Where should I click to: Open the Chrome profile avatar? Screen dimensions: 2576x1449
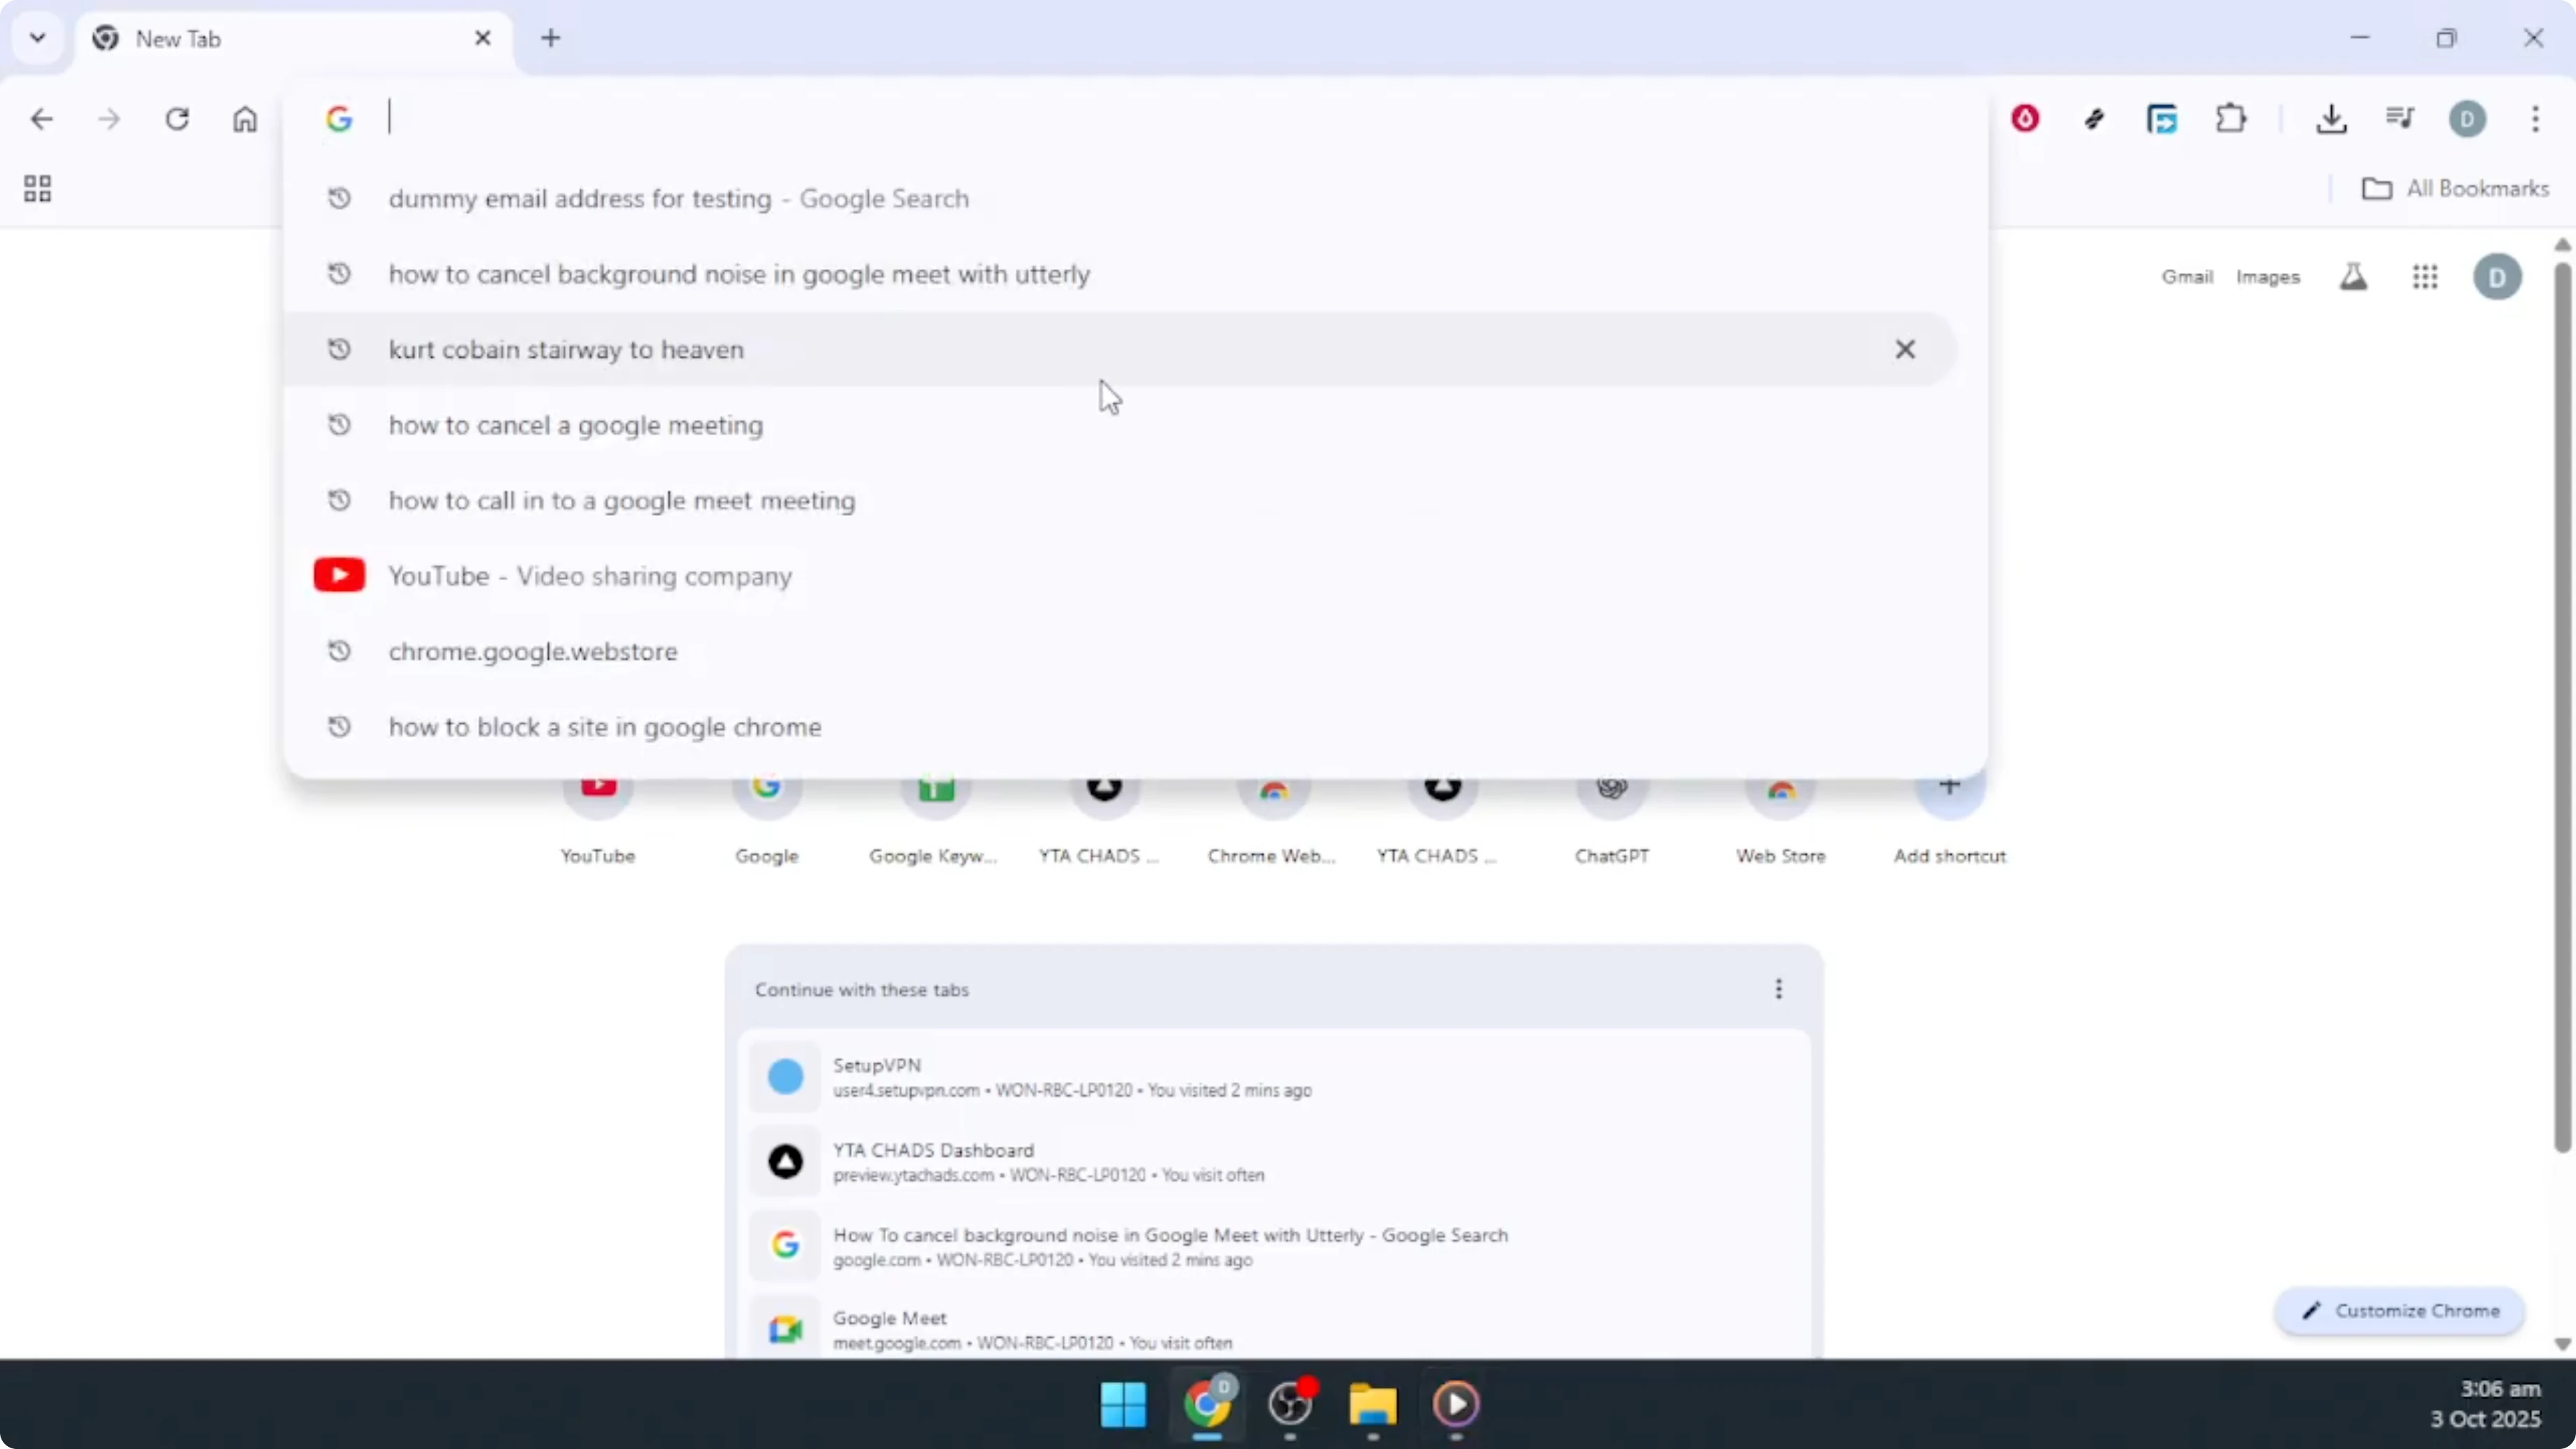2468,119
